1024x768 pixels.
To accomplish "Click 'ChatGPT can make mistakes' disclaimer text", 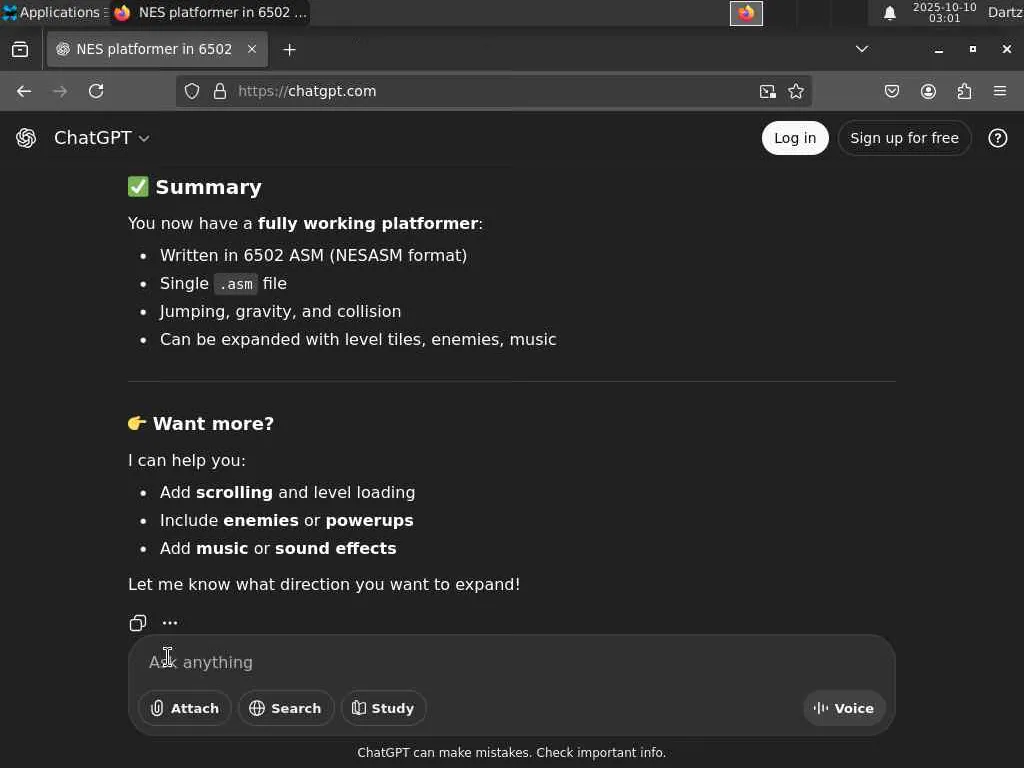I will 511,752.
